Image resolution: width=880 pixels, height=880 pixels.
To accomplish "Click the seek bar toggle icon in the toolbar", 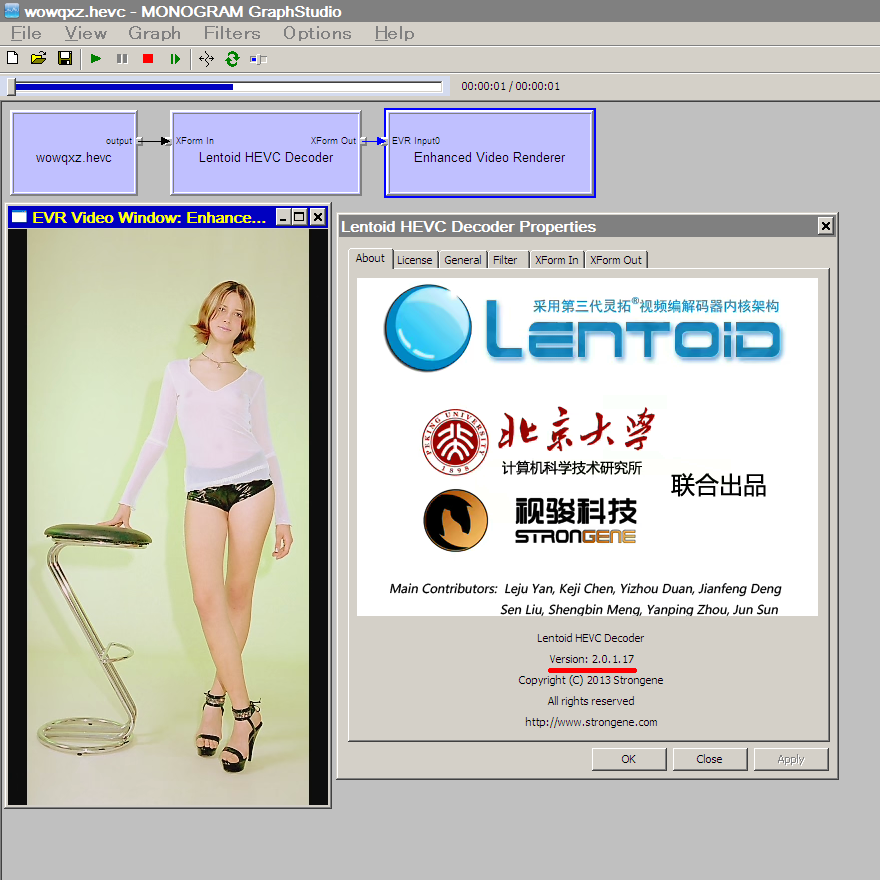I will point(258,59).
